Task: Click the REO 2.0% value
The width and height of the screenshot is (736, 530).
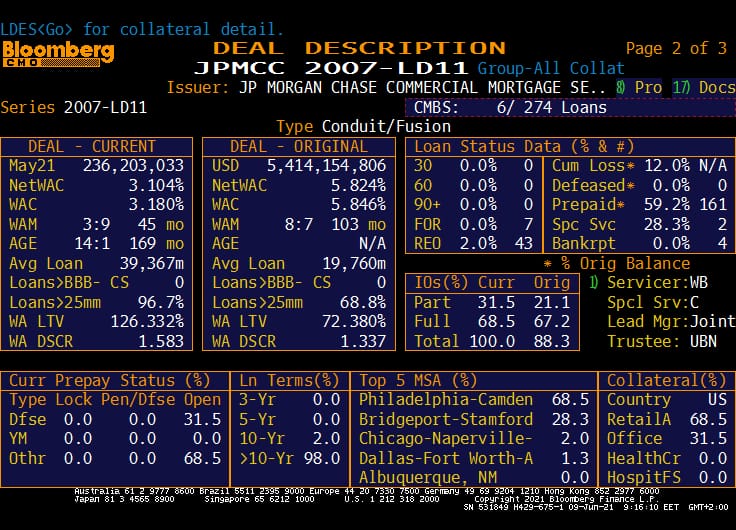Action: (x=478, y=244)
